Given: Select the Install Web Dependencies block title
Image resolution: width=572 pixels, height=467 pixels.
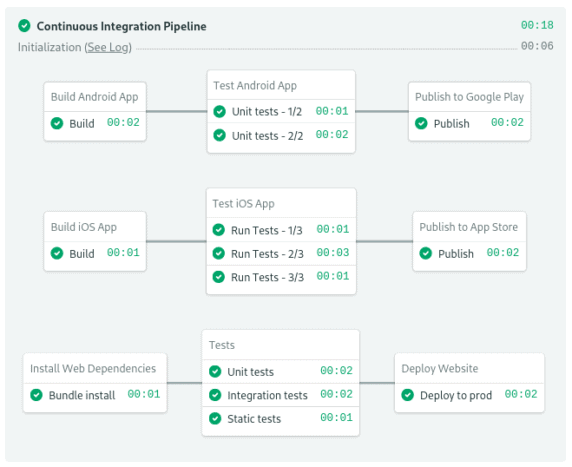Looking at the screenshot, I should [x=93, y=368].
